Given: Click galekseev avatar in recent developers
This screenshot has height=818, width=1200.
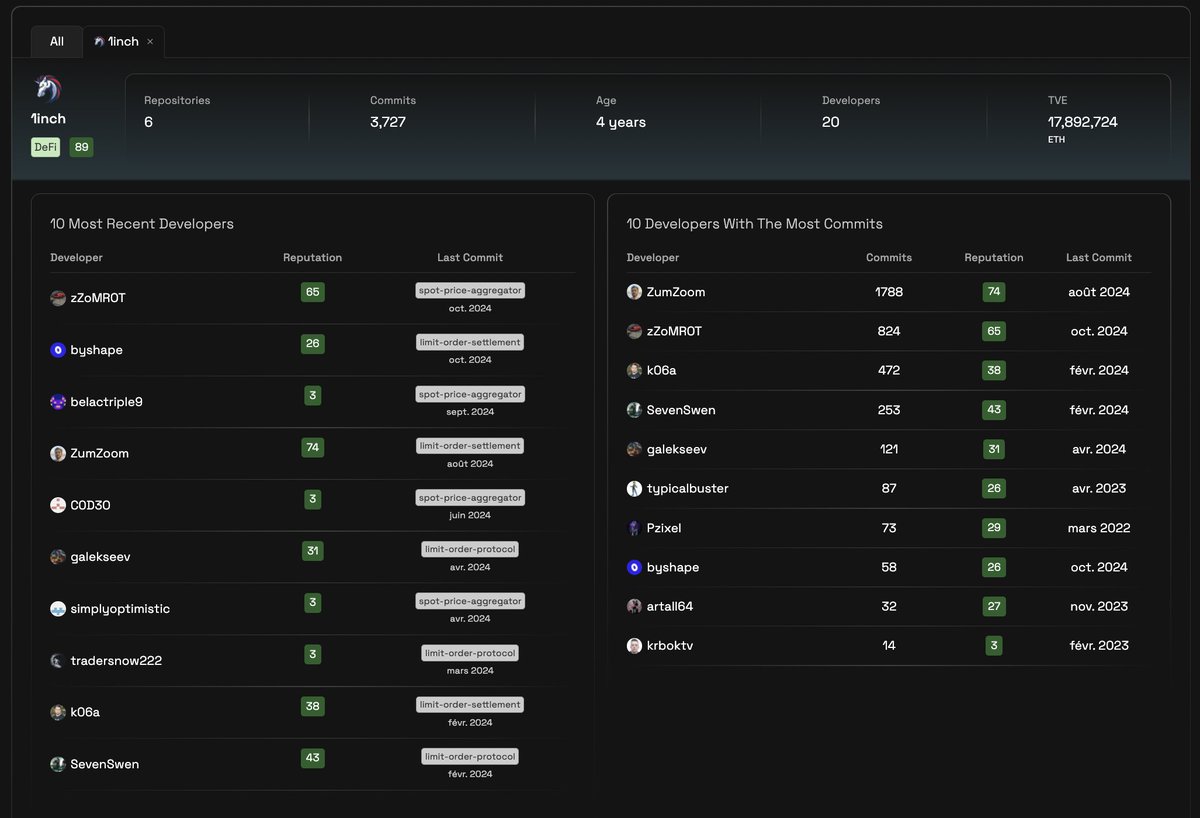Looking at the screenshot, I should tap(58, 557).
